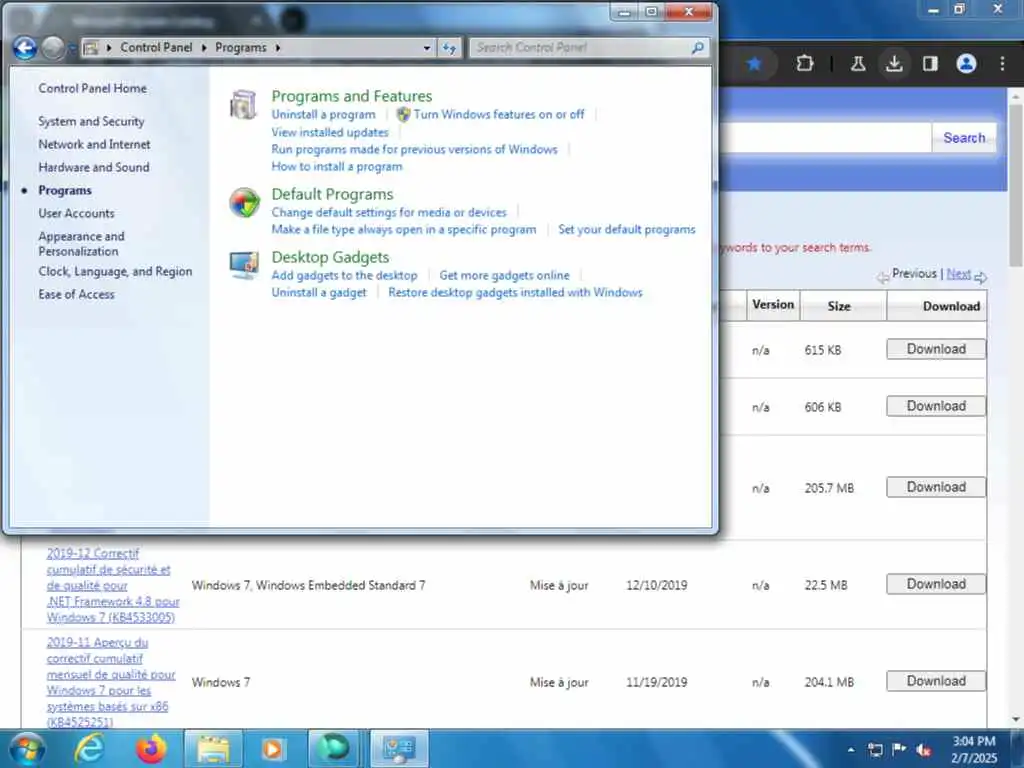Click the muted volume tray icon

coord(923,750)
